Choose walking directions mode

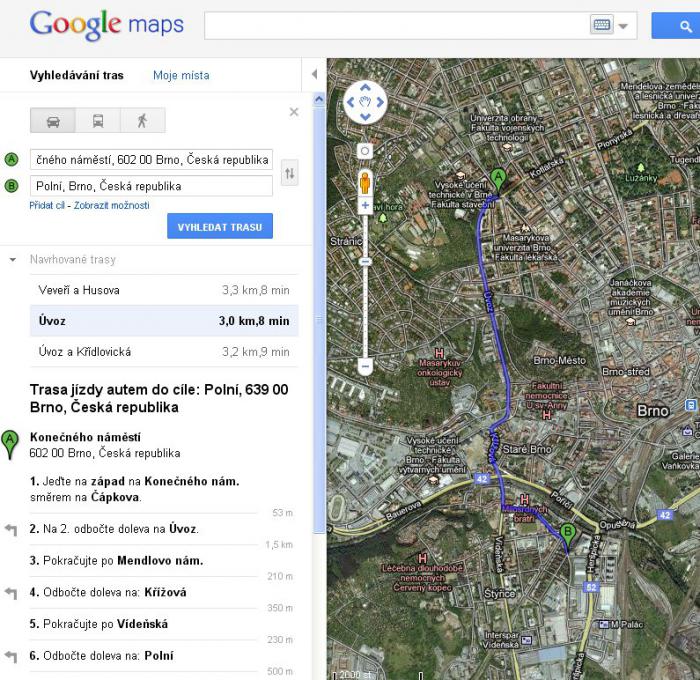click(142, 121)
